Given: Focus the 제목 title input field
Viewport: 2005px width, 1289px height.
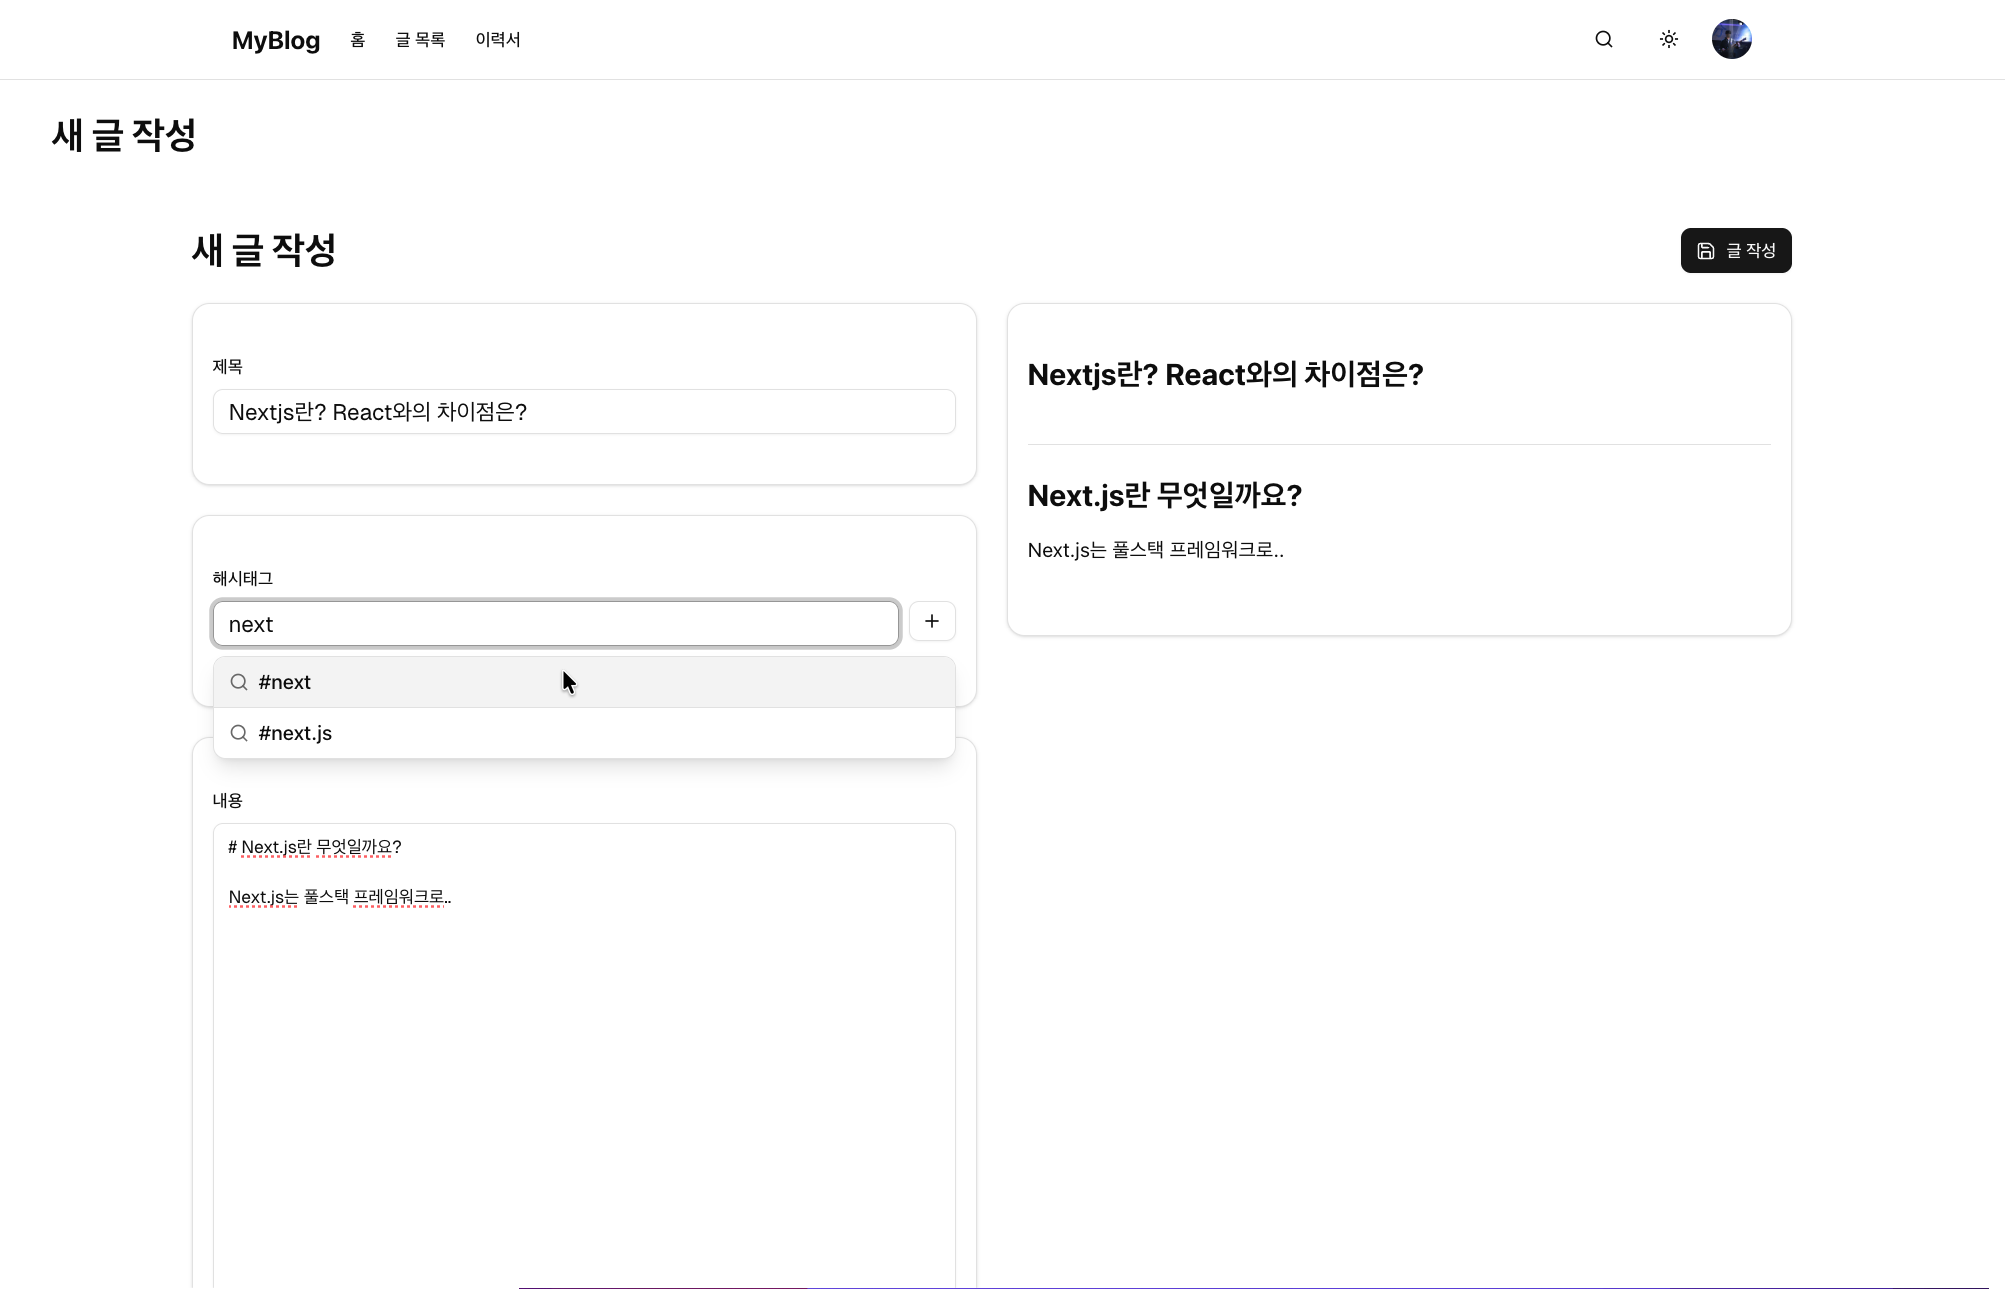Looking at the screenshot, I should click(x=584, y=412).
